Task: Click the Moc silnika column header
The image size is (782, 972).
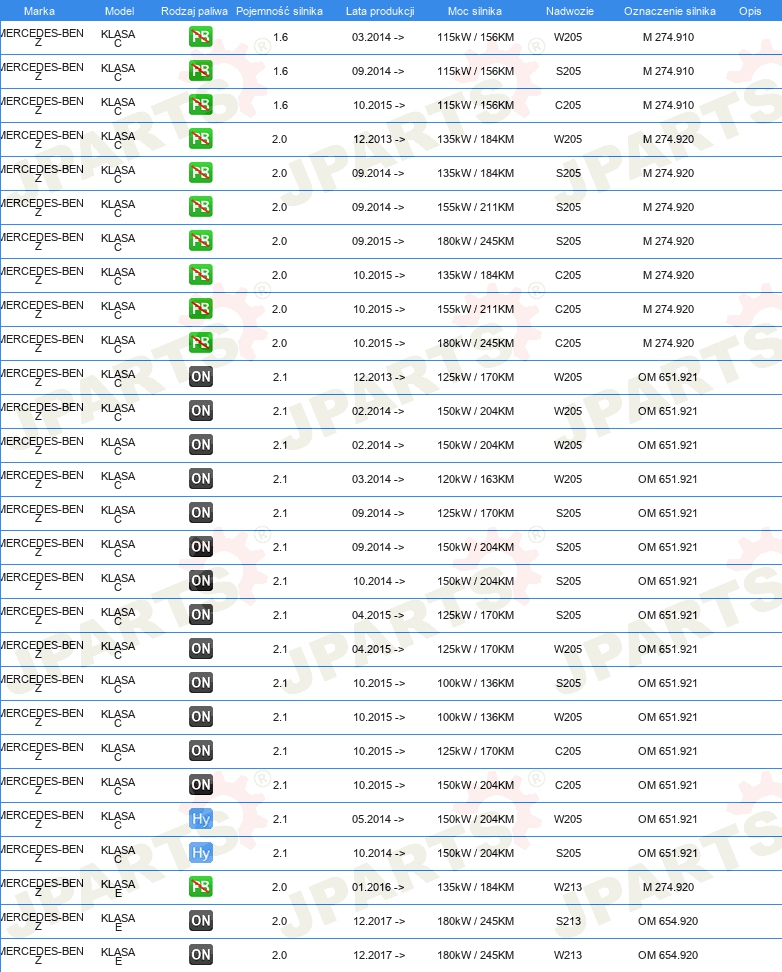Action: point(474,11)
